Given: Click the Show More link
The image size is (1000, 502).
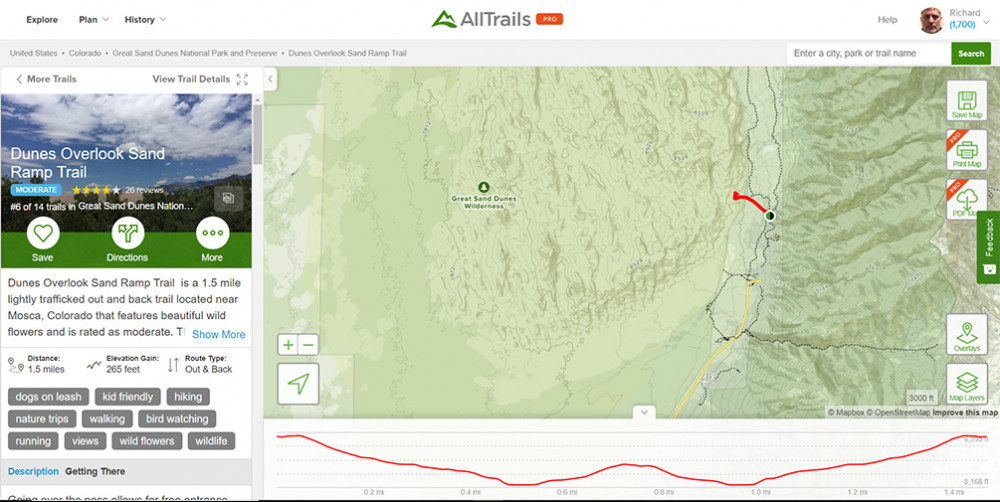Looking at the screenshot, I should tap(219, 334).
